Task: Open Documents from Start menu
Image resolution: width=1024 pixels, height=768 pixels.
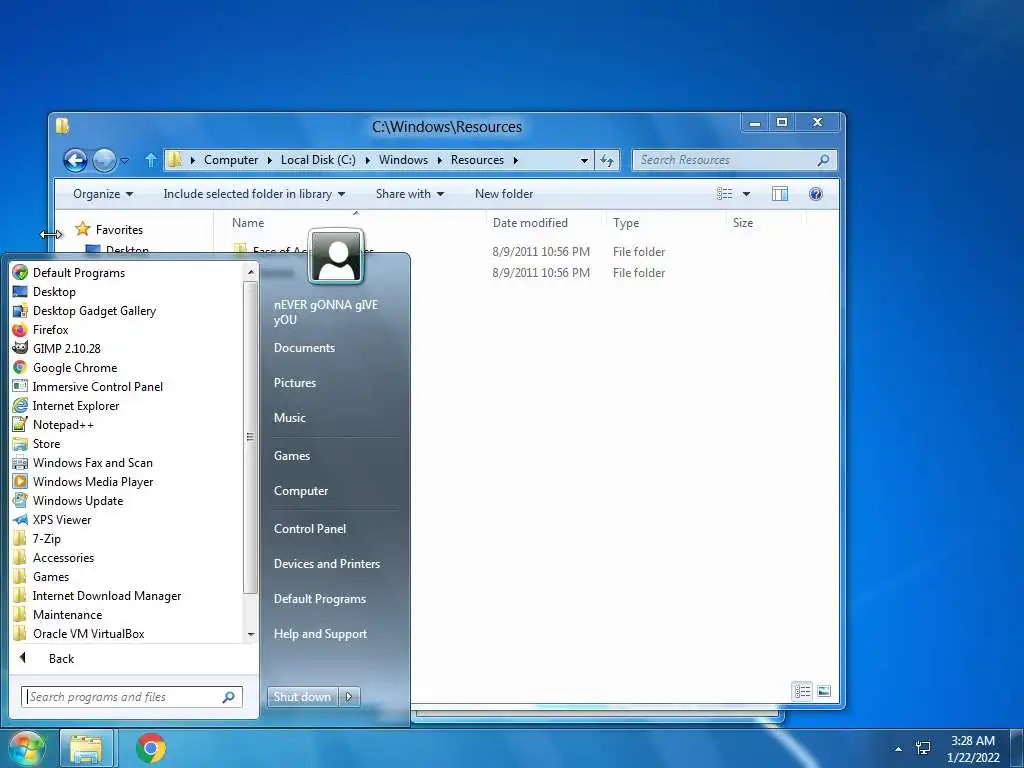Action: pos(304,348)
